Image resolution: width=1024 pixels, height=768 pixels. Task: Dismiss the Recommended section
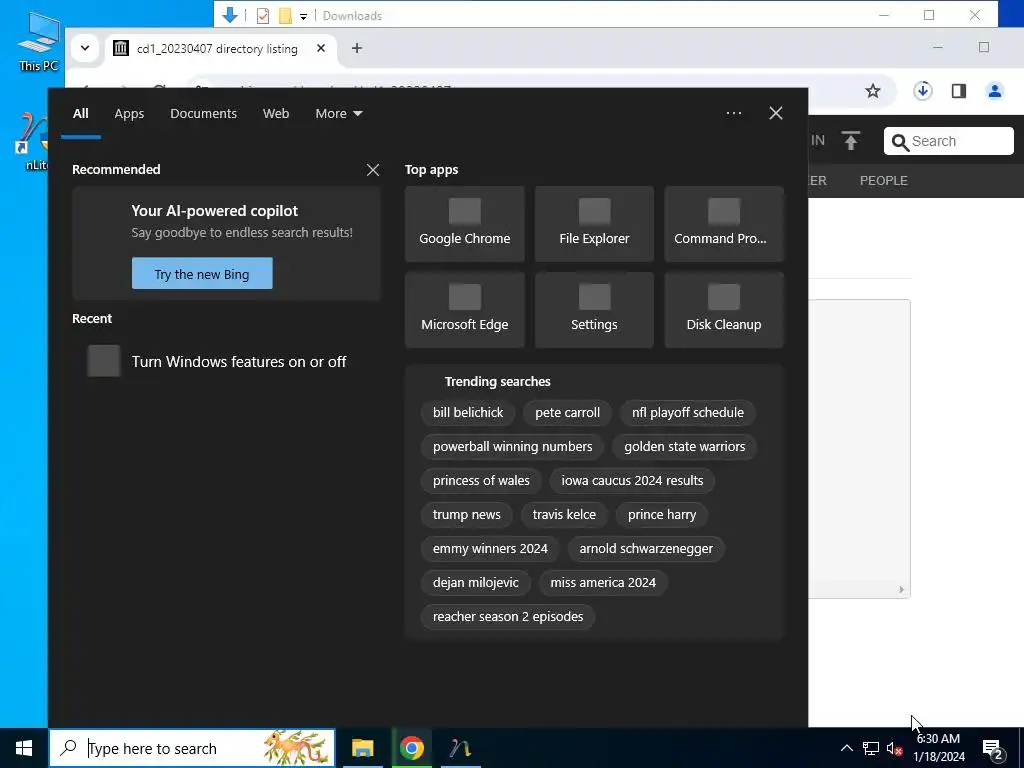point(373,170)
